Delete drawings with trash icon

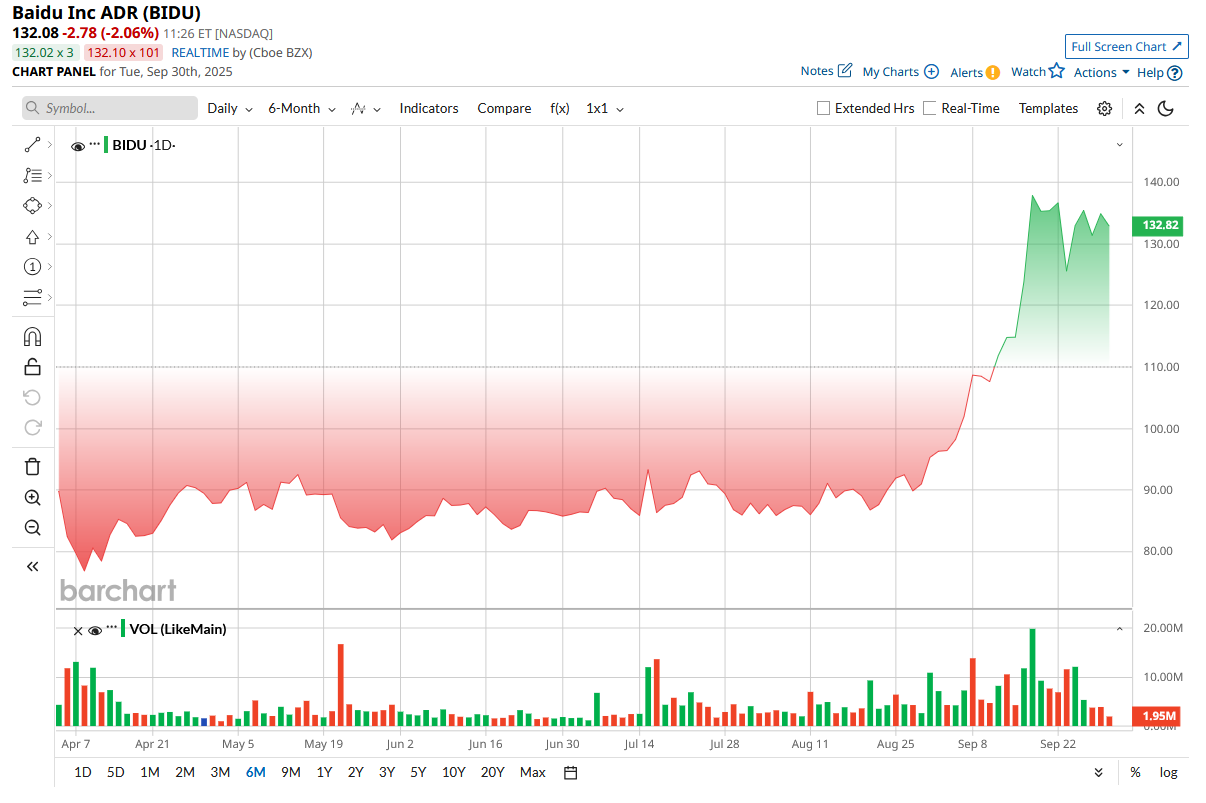[32, 466]
